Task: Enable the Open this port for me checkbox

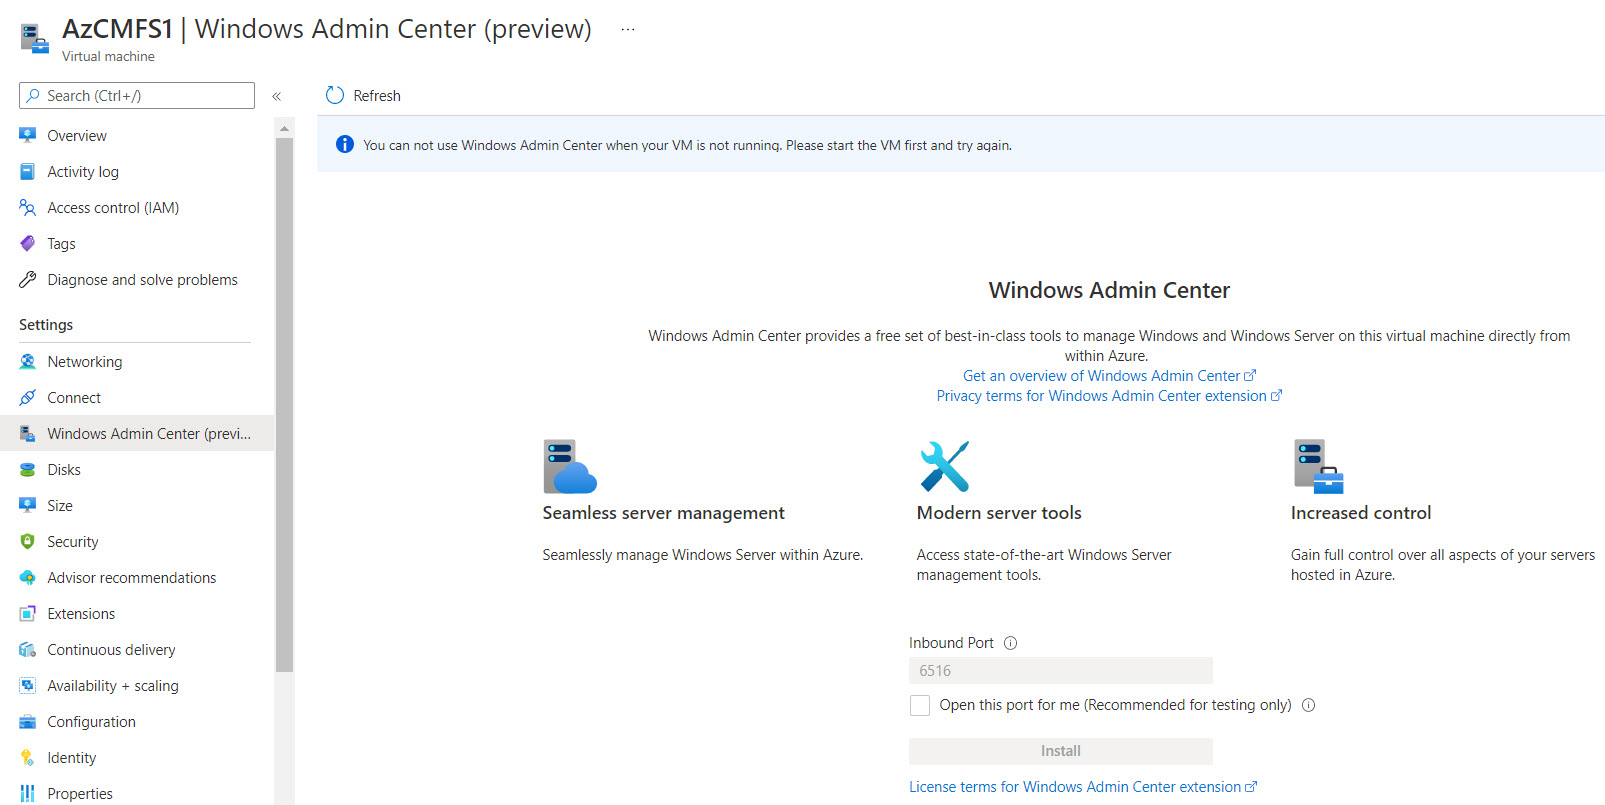Action: click(x=920, y=705)
